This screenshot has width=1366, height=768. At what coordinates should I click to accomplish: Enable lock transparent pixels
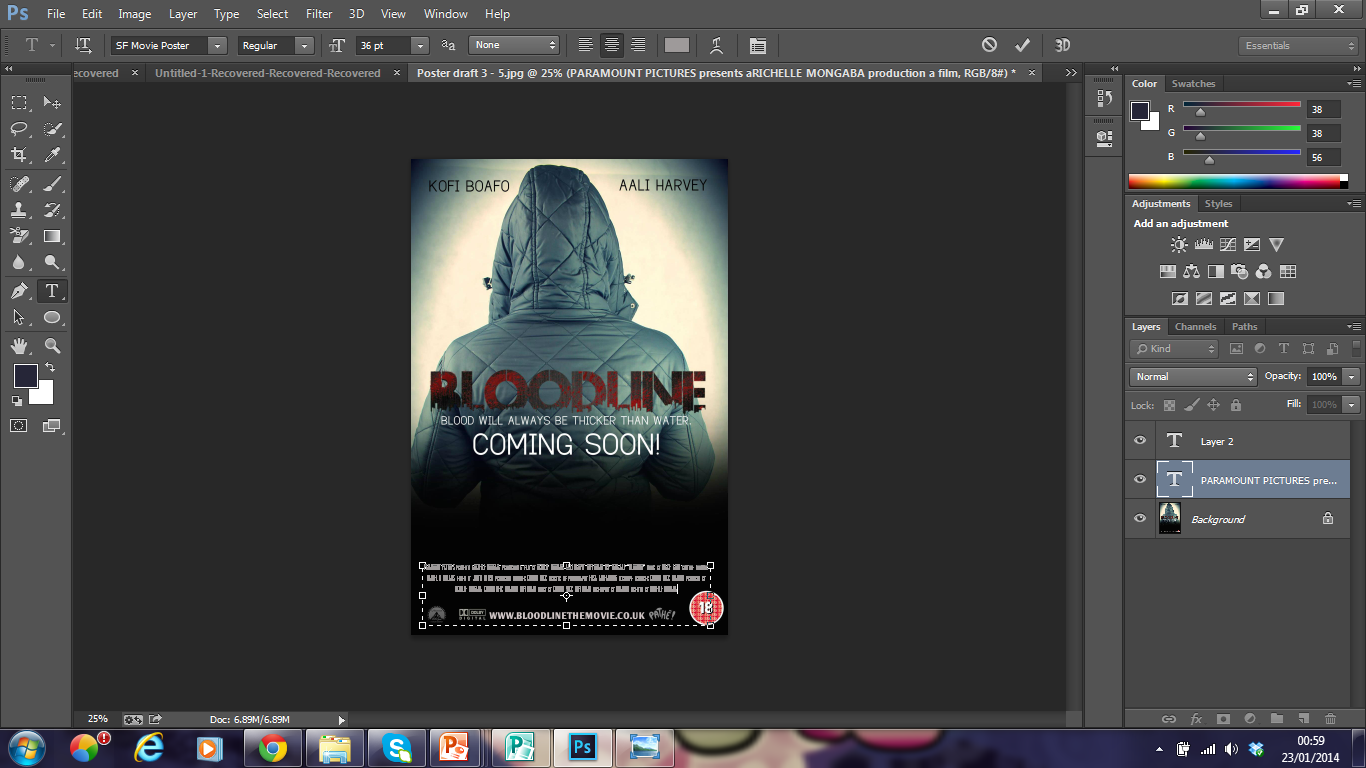pos(1169,405)
